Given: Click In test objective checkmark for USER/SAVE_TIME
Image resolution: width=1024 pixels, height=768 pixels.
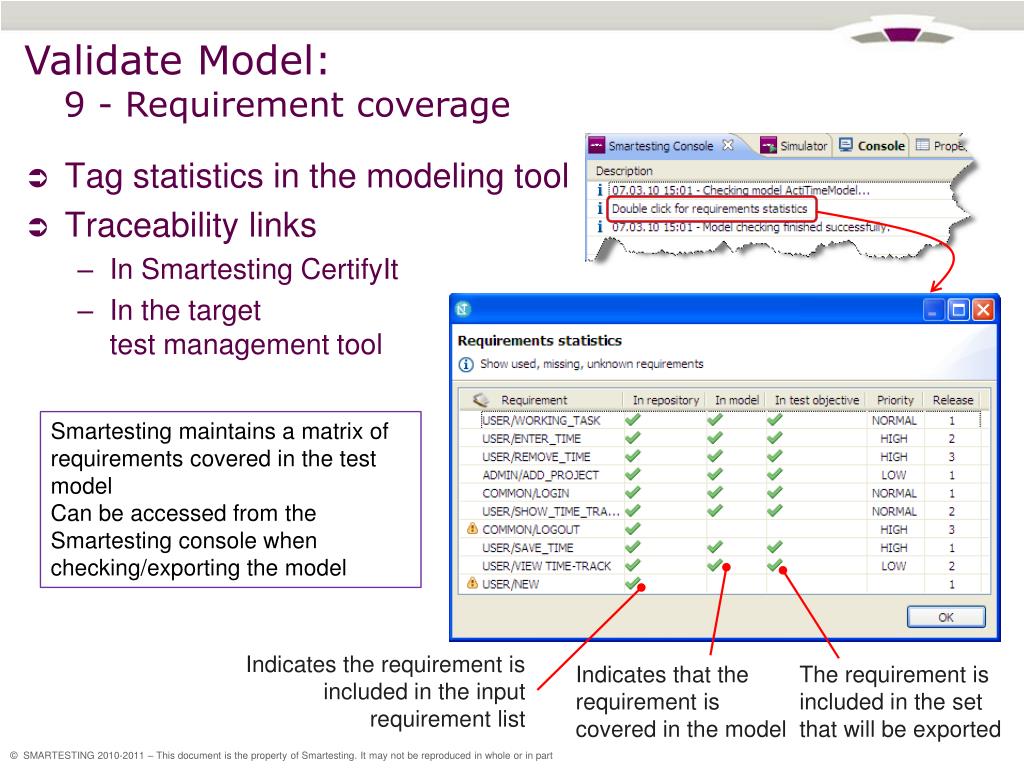Looking at the screenshot, I should click(x=775, y=547).
